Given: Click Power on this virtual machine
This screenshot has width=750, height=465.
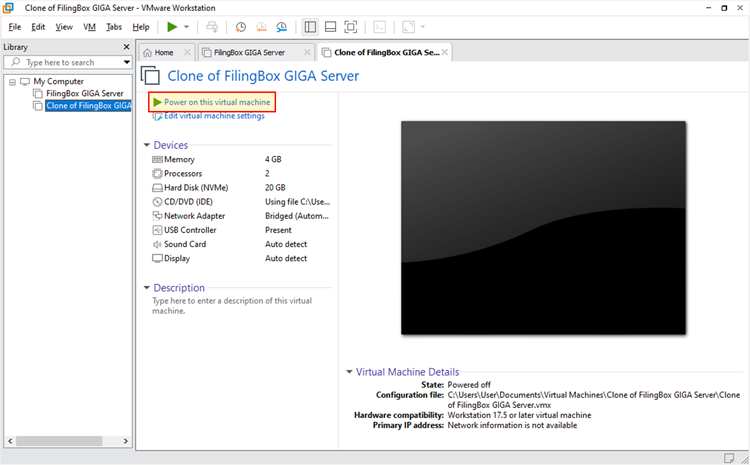Looking at the screenshot, I should (x=216, y=102).
